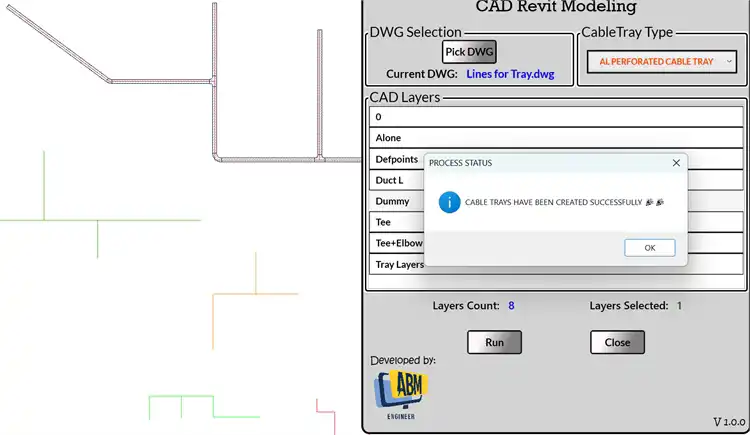Viewport: 750px width, 435px height.
Task: Choose the Tray Layers row
Action: tap(398, 264)
